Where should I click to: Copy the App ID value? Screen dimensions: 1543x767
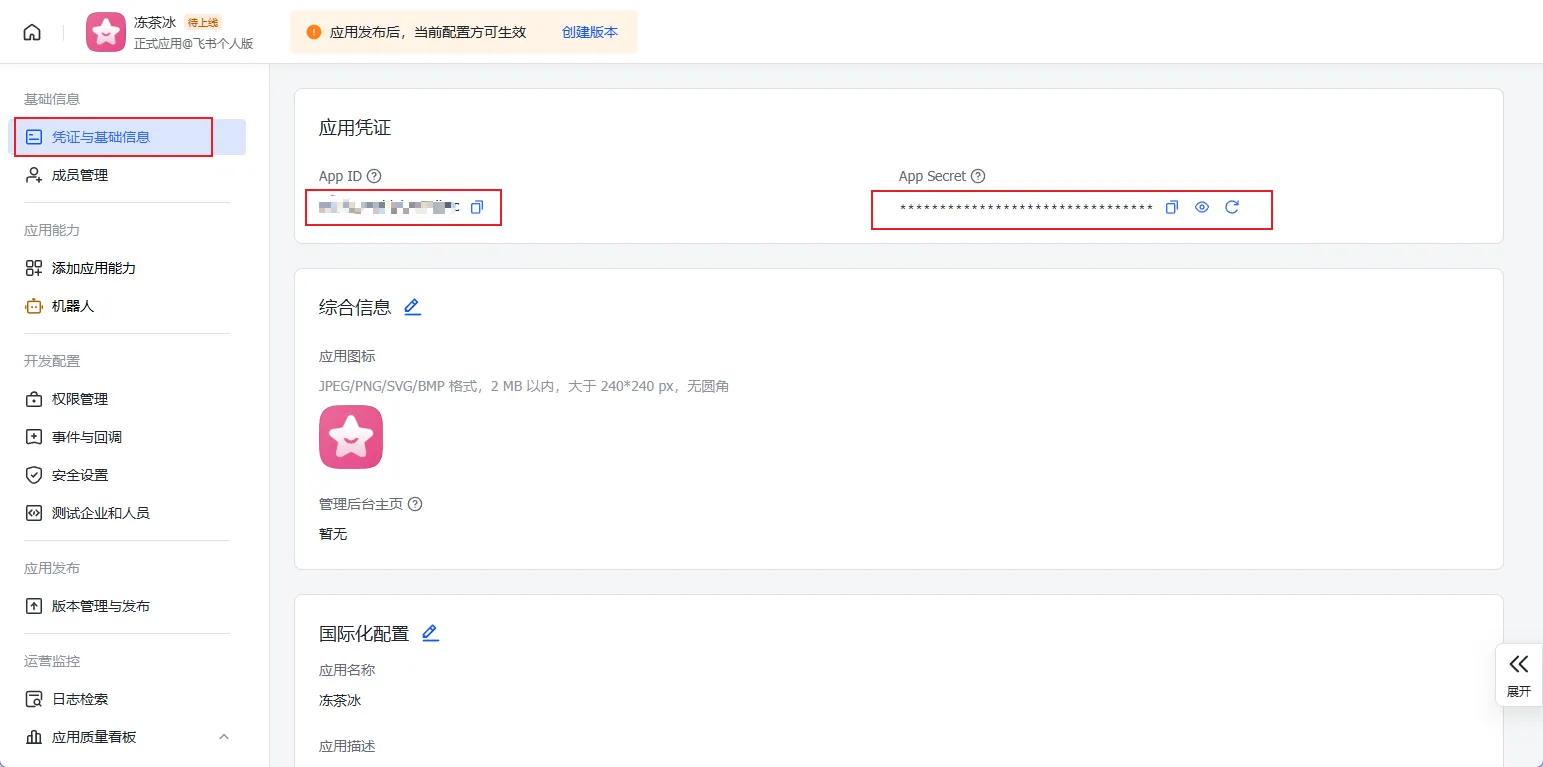[x=477, y=207]
